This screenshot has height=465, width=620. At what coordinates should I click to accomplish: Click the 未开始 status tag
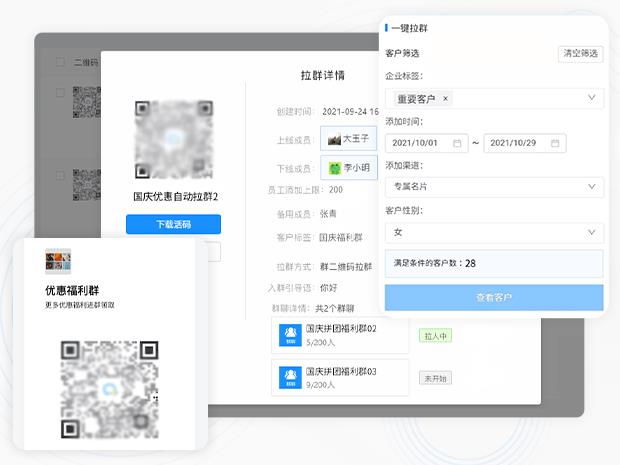435,378
